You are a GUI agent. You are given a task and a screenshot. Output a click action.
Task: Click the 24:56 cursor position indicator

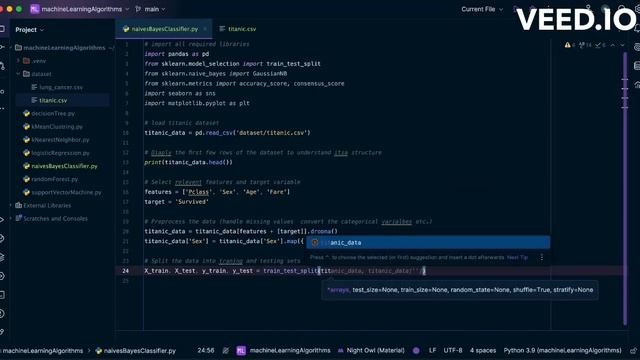pos(206,351)
